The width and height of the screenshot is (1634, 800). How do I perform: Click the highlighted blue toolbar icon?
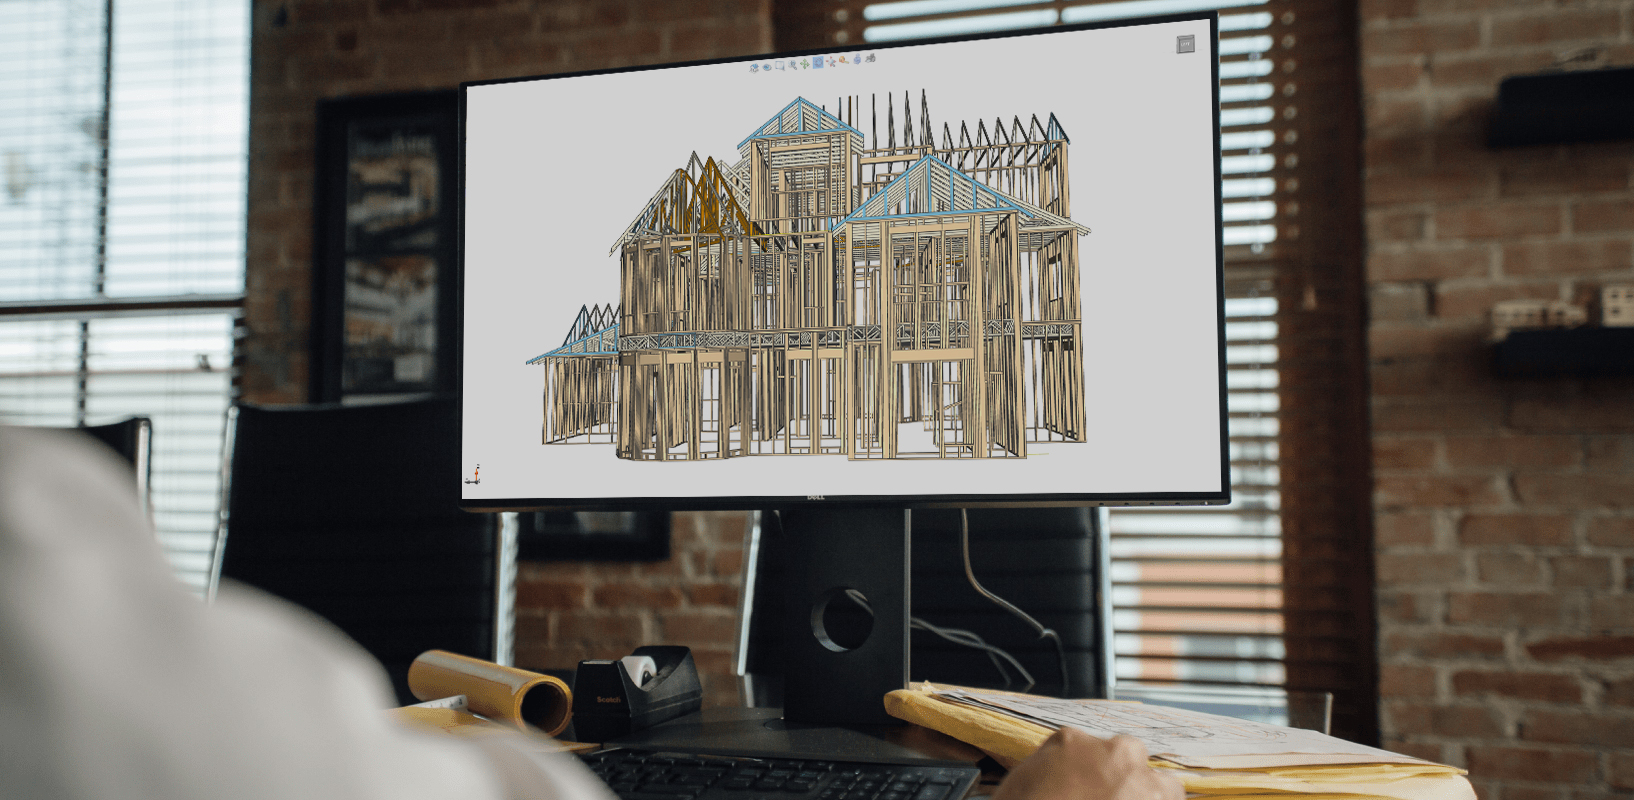[x=818, y=62]
